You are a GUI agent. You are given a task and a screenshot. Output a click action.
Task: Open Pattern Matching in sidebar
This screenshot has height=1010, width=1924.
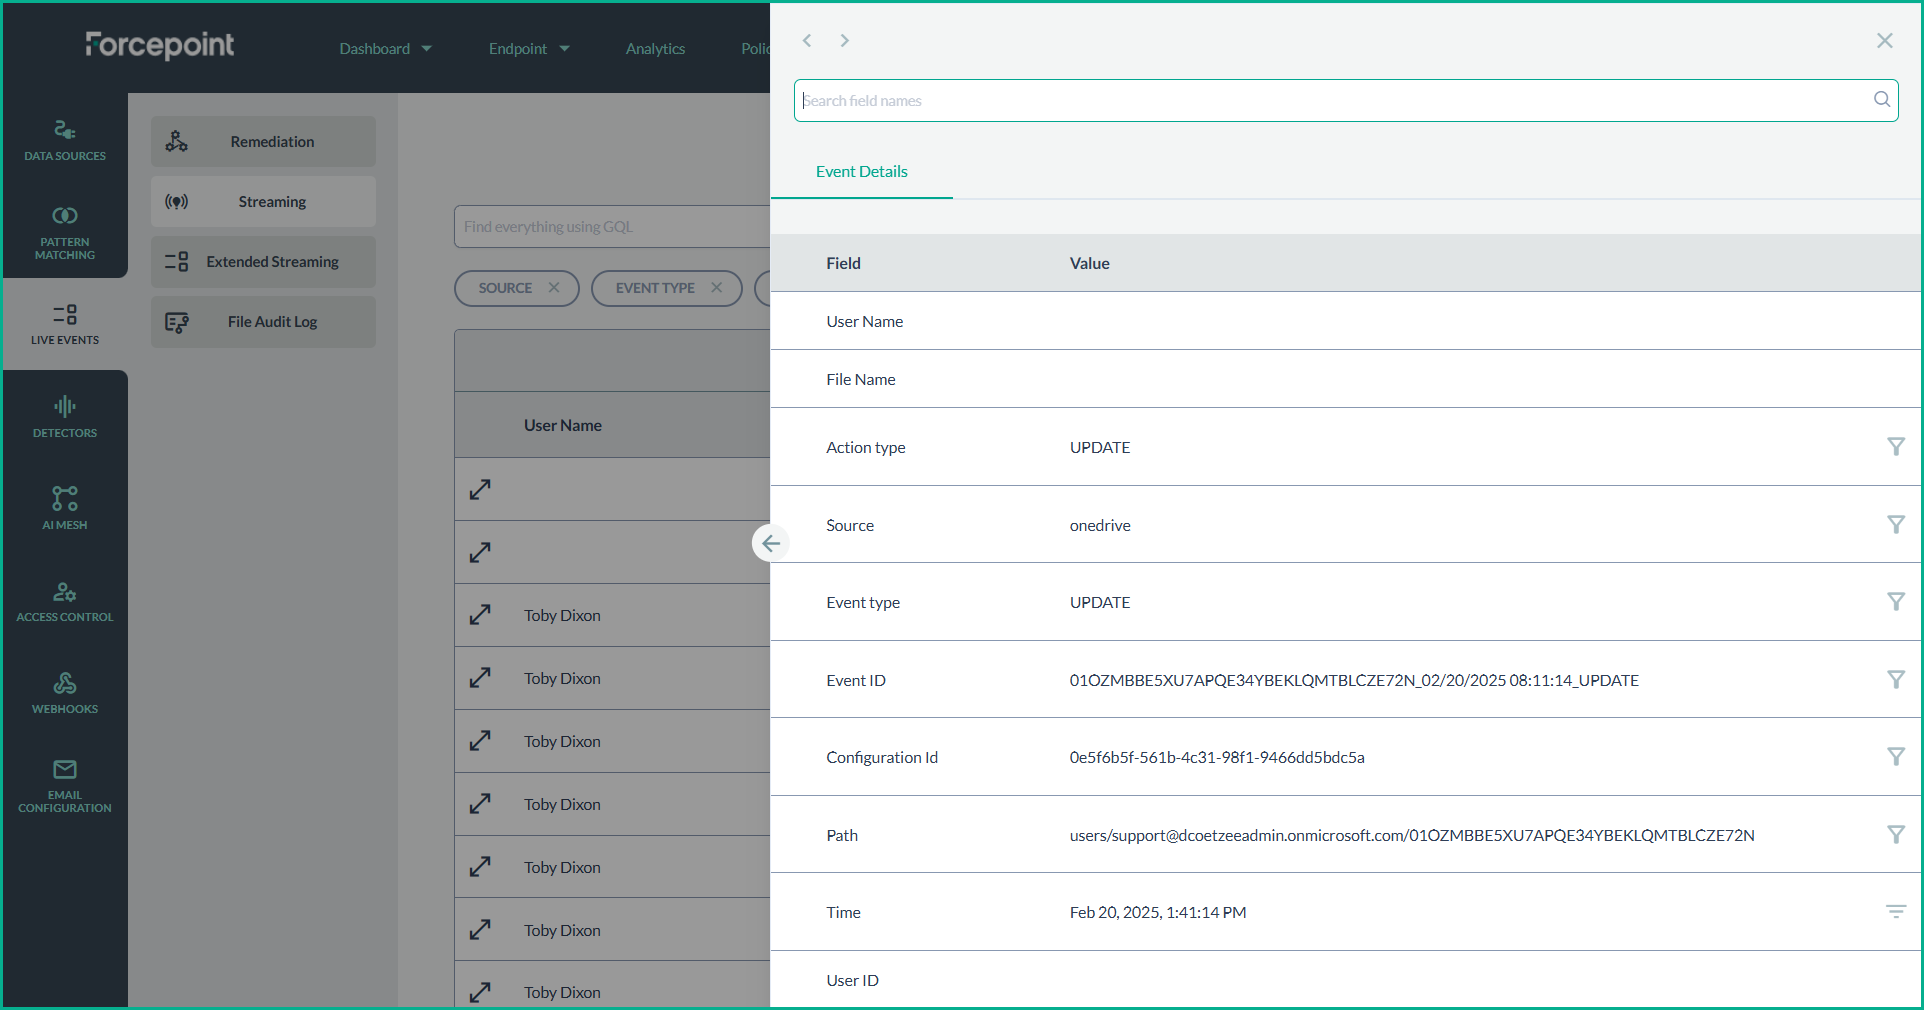click(65, 232)
